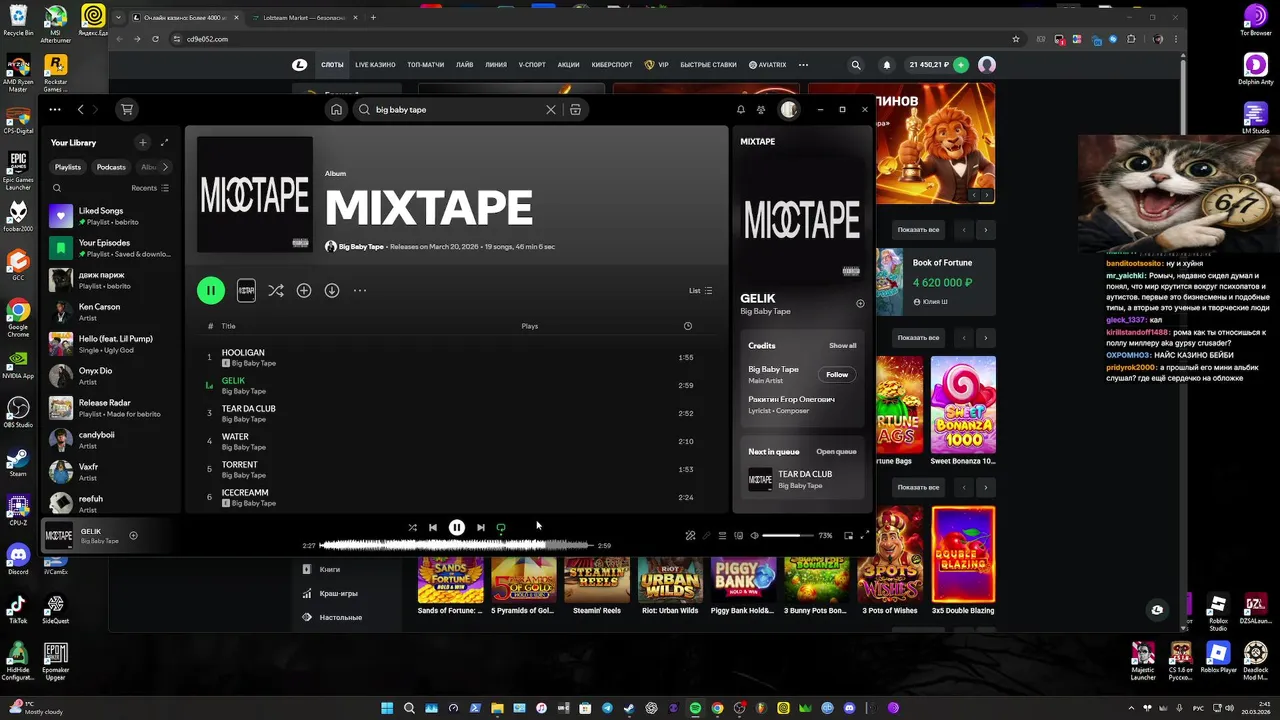The height and width of the screenshot is (720, 1280).
Task: Open queue from Next in queue
Action: [x=836, y=452]
